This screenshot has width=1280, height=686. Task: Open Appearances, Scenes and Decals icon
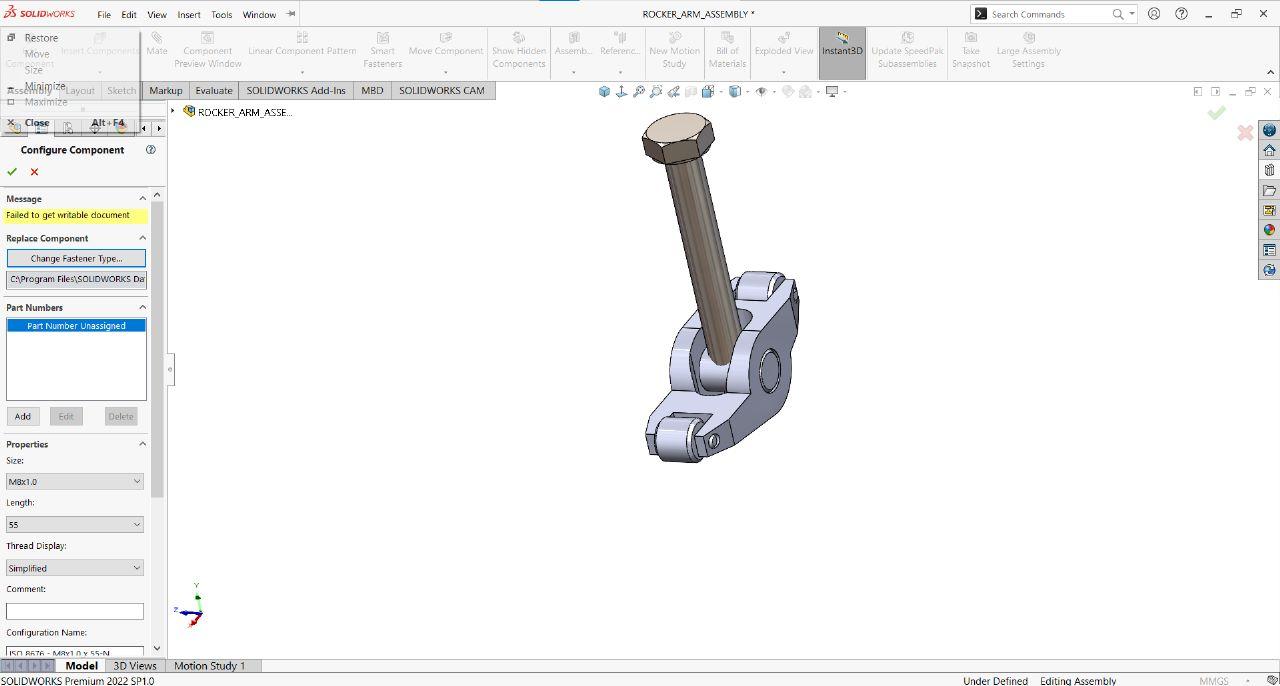click(x=1269, y=230)
